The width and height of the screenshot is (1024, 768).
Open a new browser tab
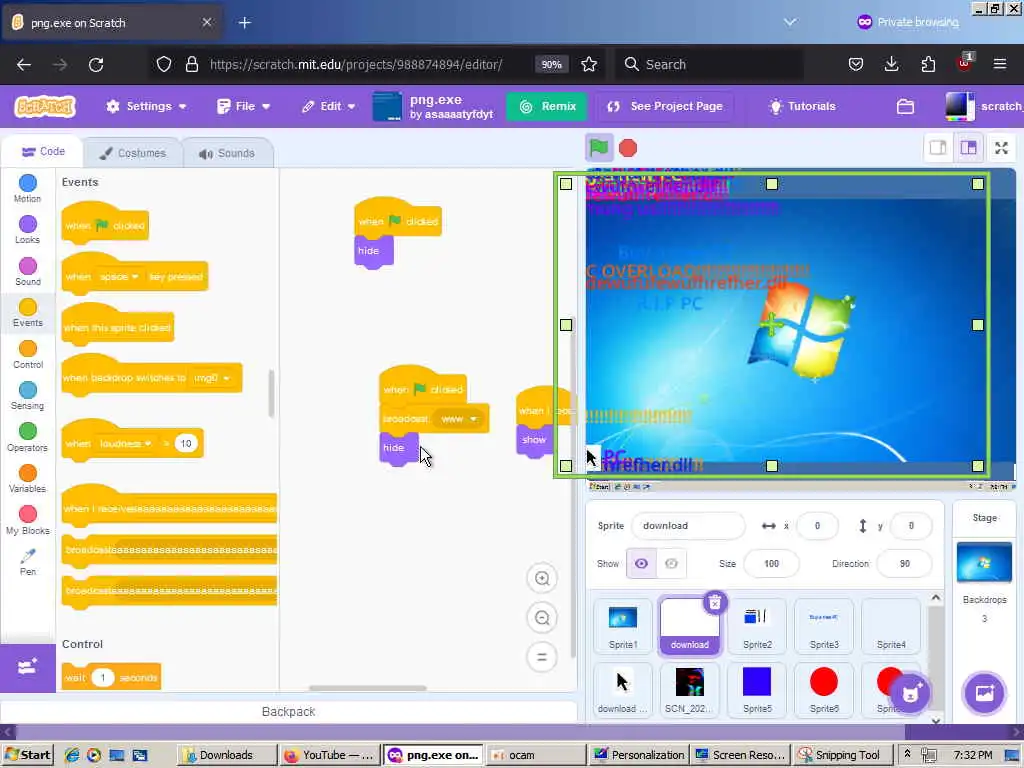point(244,22)
